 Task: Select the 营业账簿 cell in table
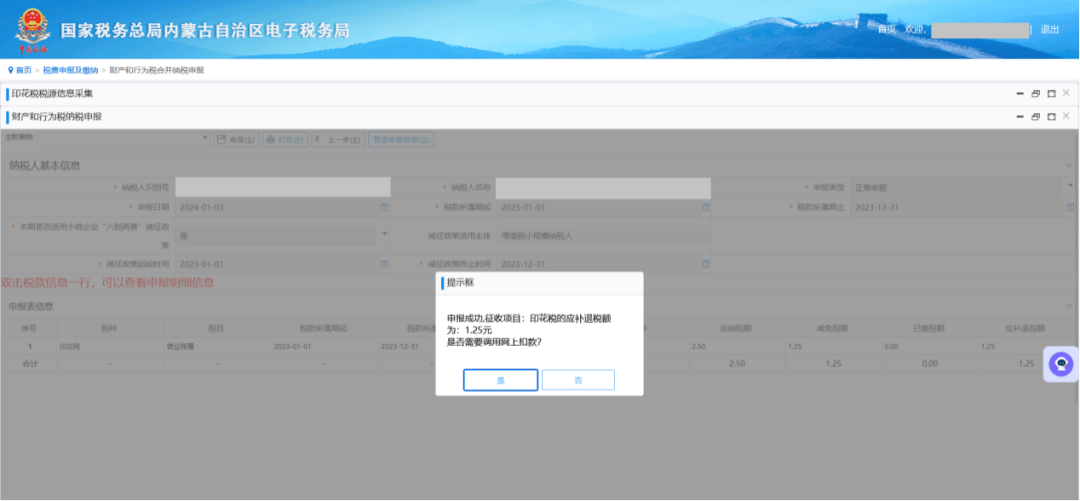tap(218, 347)
